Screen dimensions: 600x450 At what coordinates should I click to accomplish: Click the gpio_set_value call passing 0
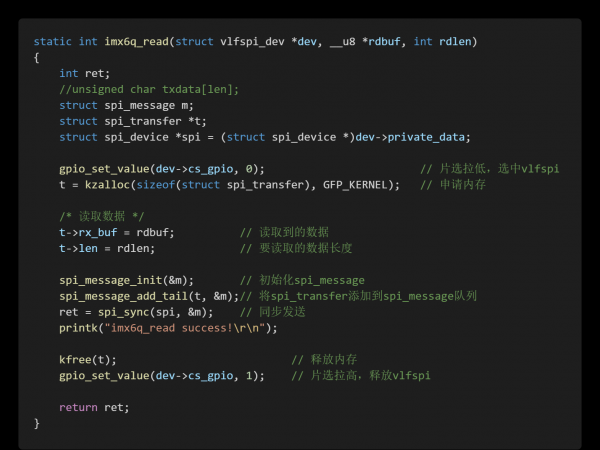pyautogui.click(x=160, y=169)
